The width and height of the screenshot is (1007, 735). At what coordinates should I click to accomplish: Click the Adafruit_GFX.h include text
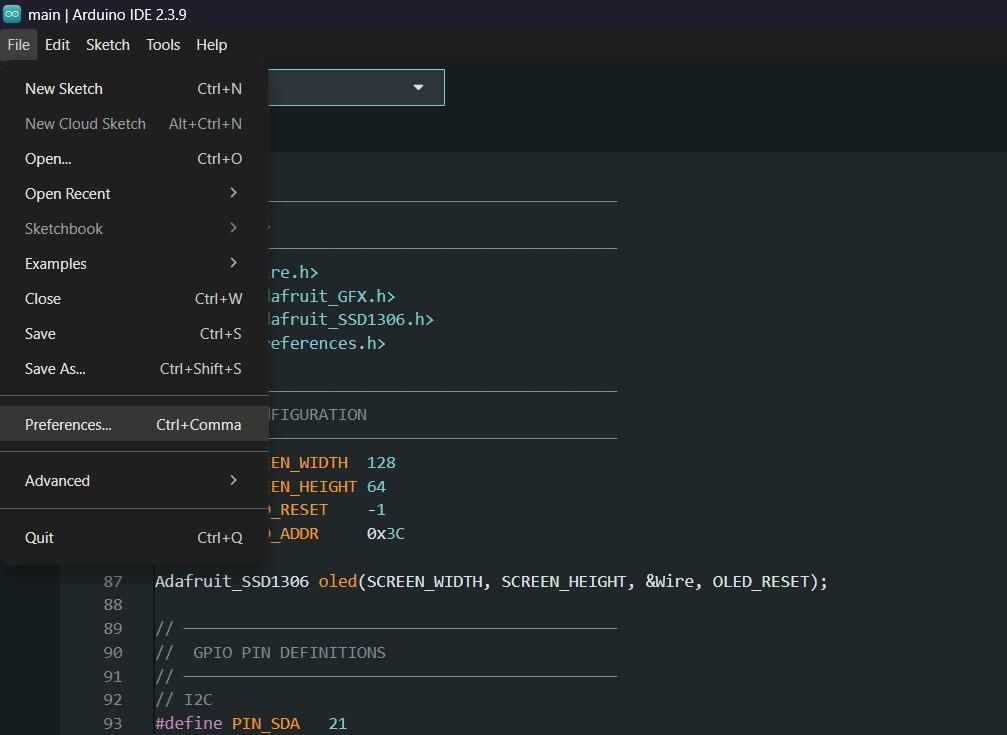point(331,296)
